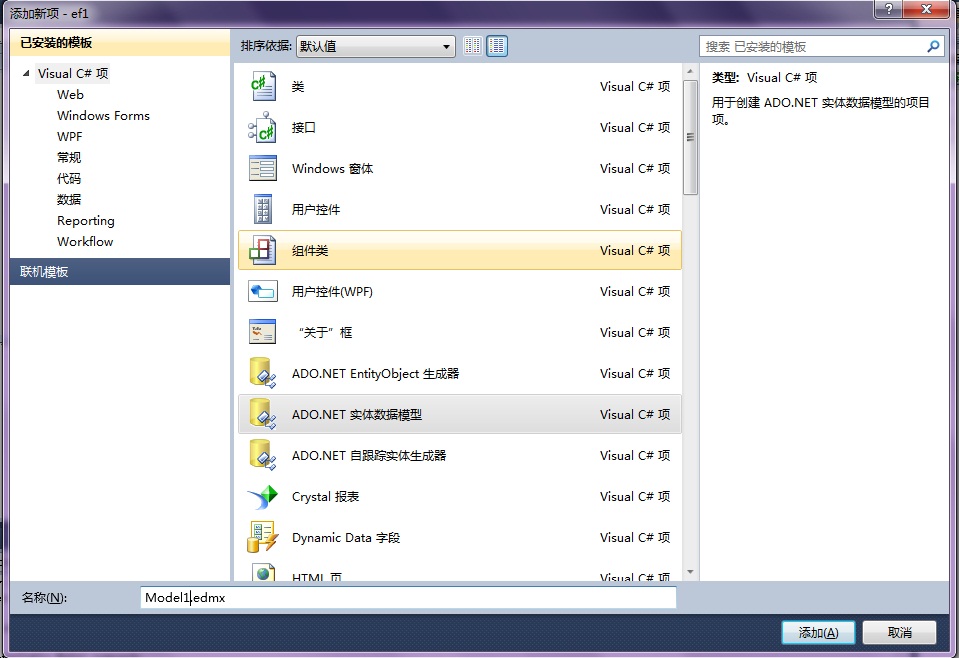Switch to medium icons view

tap(497, 46)
